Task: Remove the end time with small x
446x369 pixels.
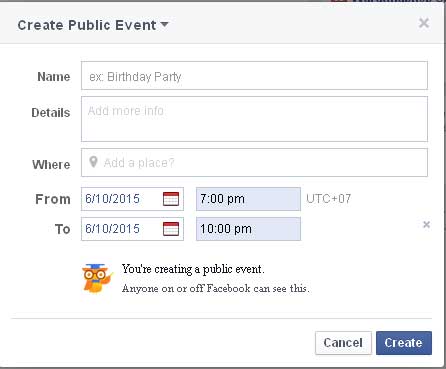Action: [426, 225]
